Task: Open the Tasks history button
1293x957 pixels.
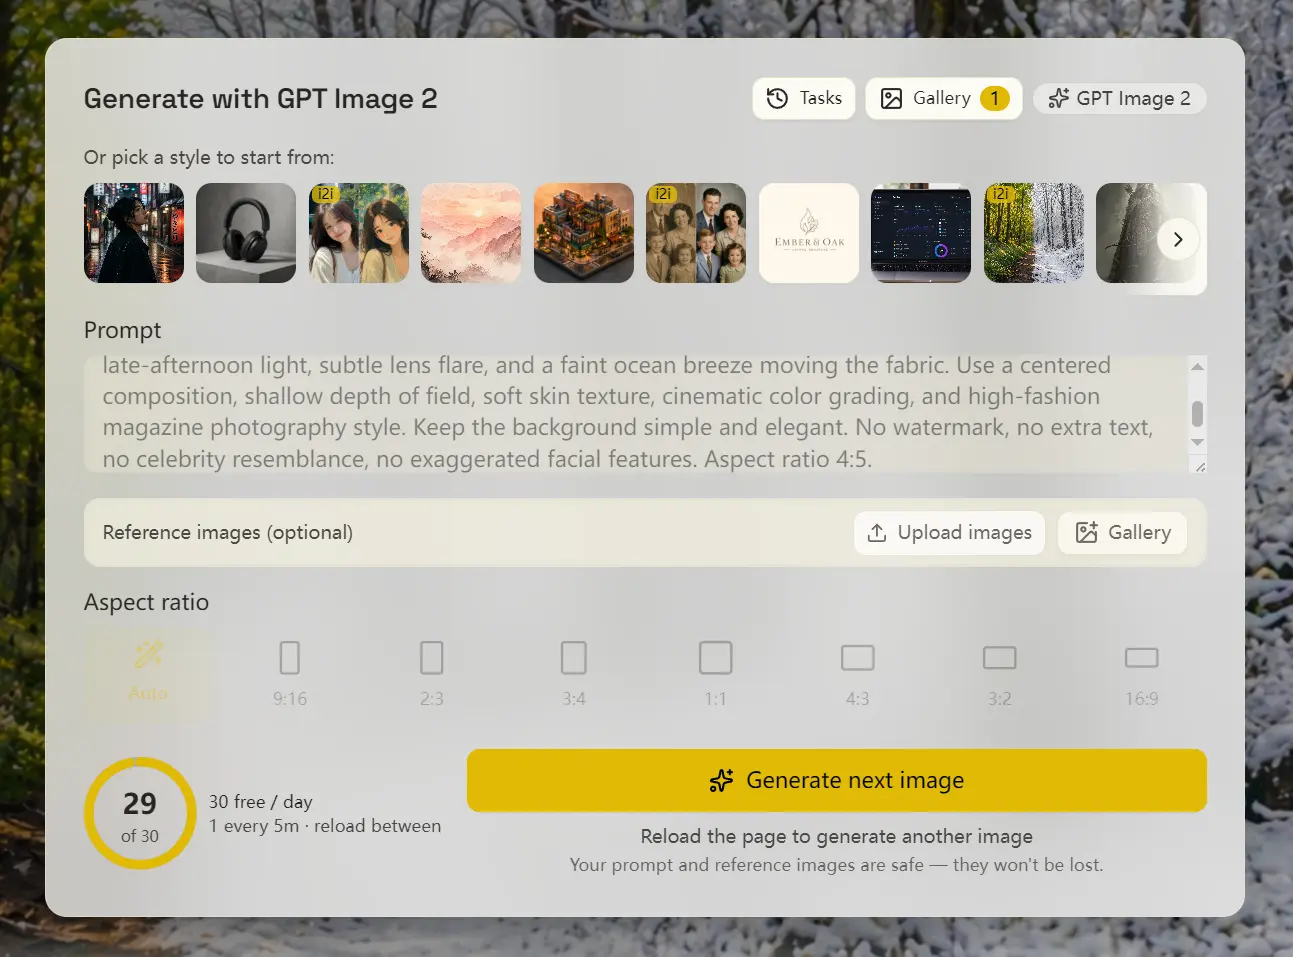Action: pos(803,98)
